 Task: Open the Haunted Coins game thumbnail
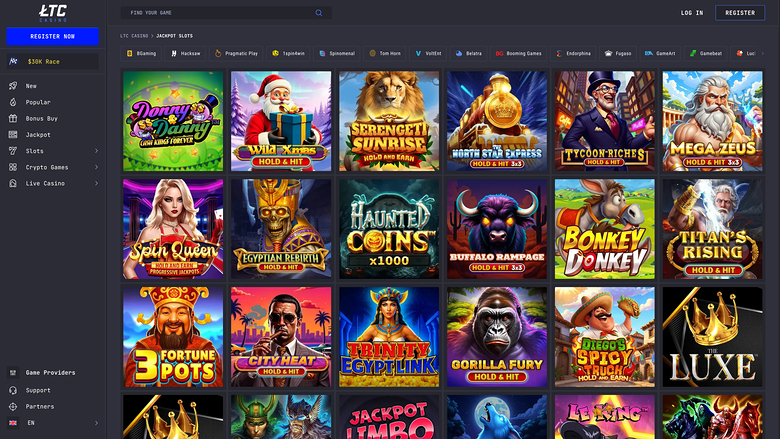pos(389,229)
